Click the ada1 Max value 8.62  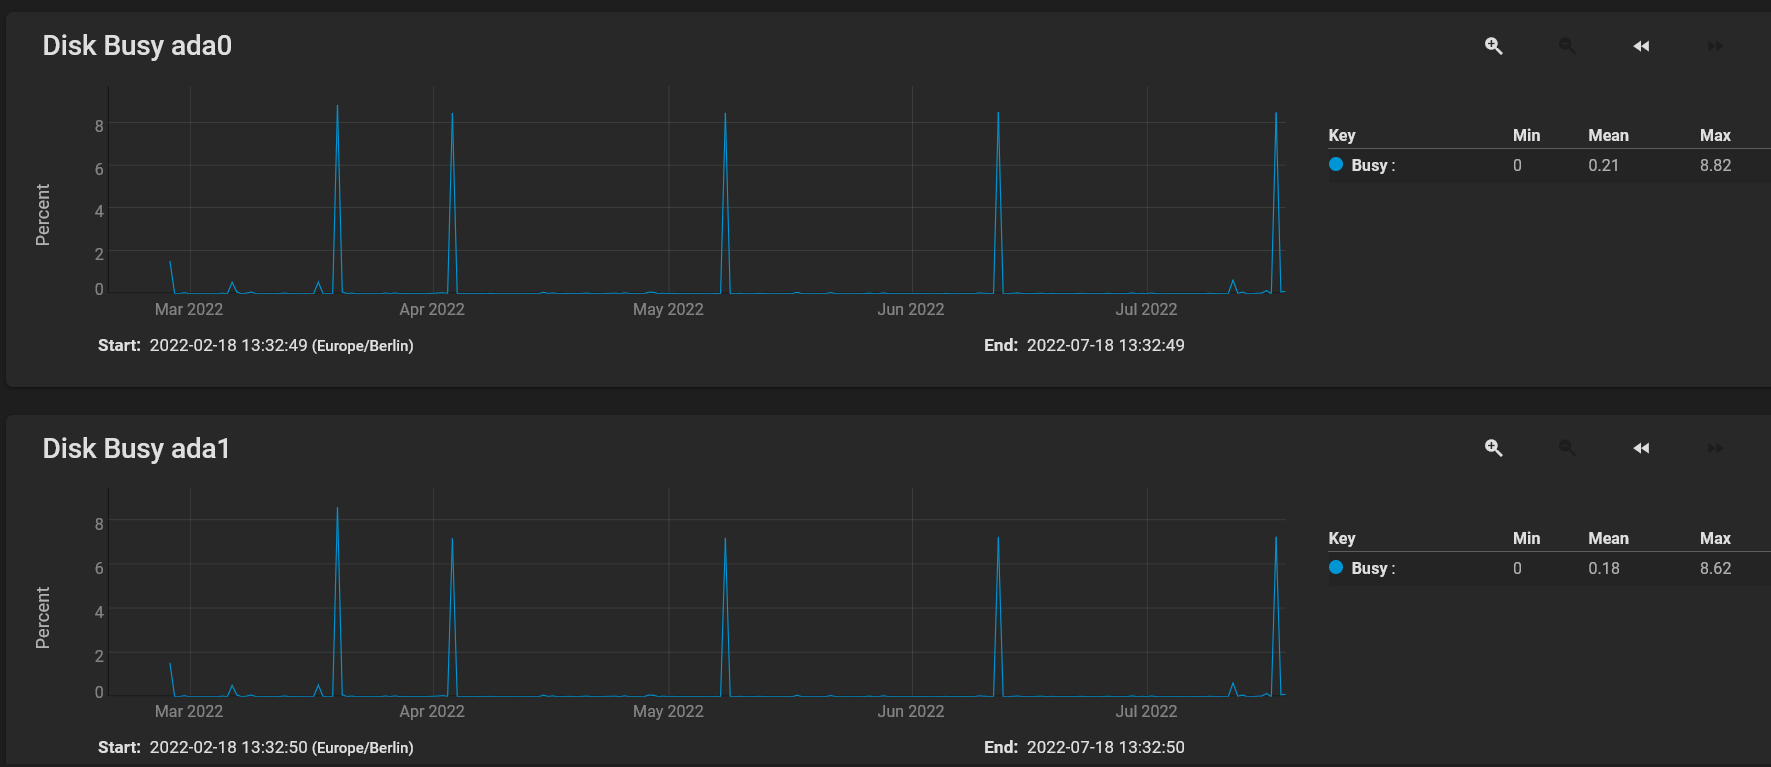click(x=1715, y=568)
